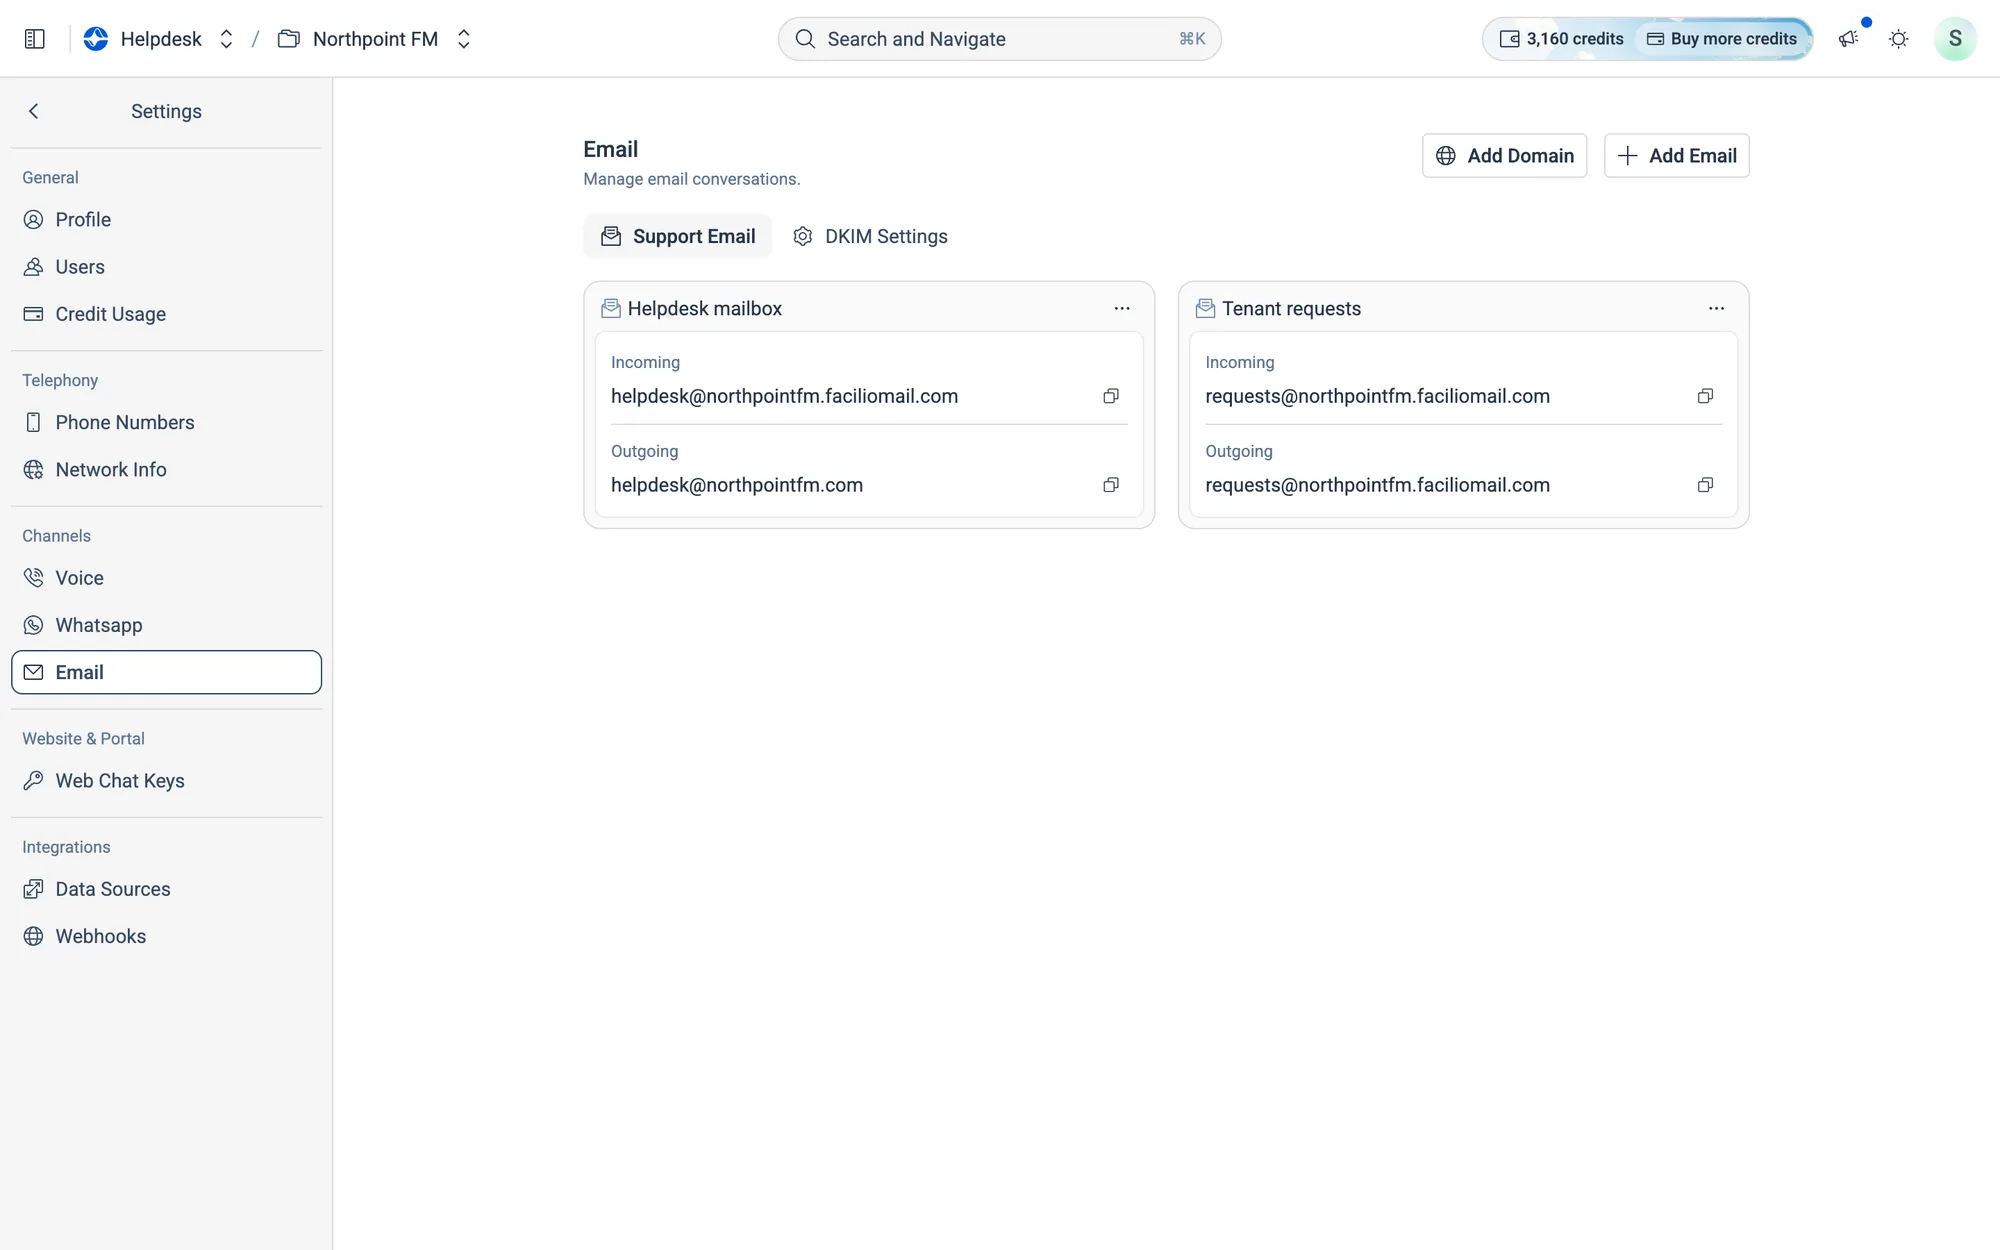Open the announcements megaphone icon
The width and height of the screenshot is (2000, 1250).
coord(1848,39)
